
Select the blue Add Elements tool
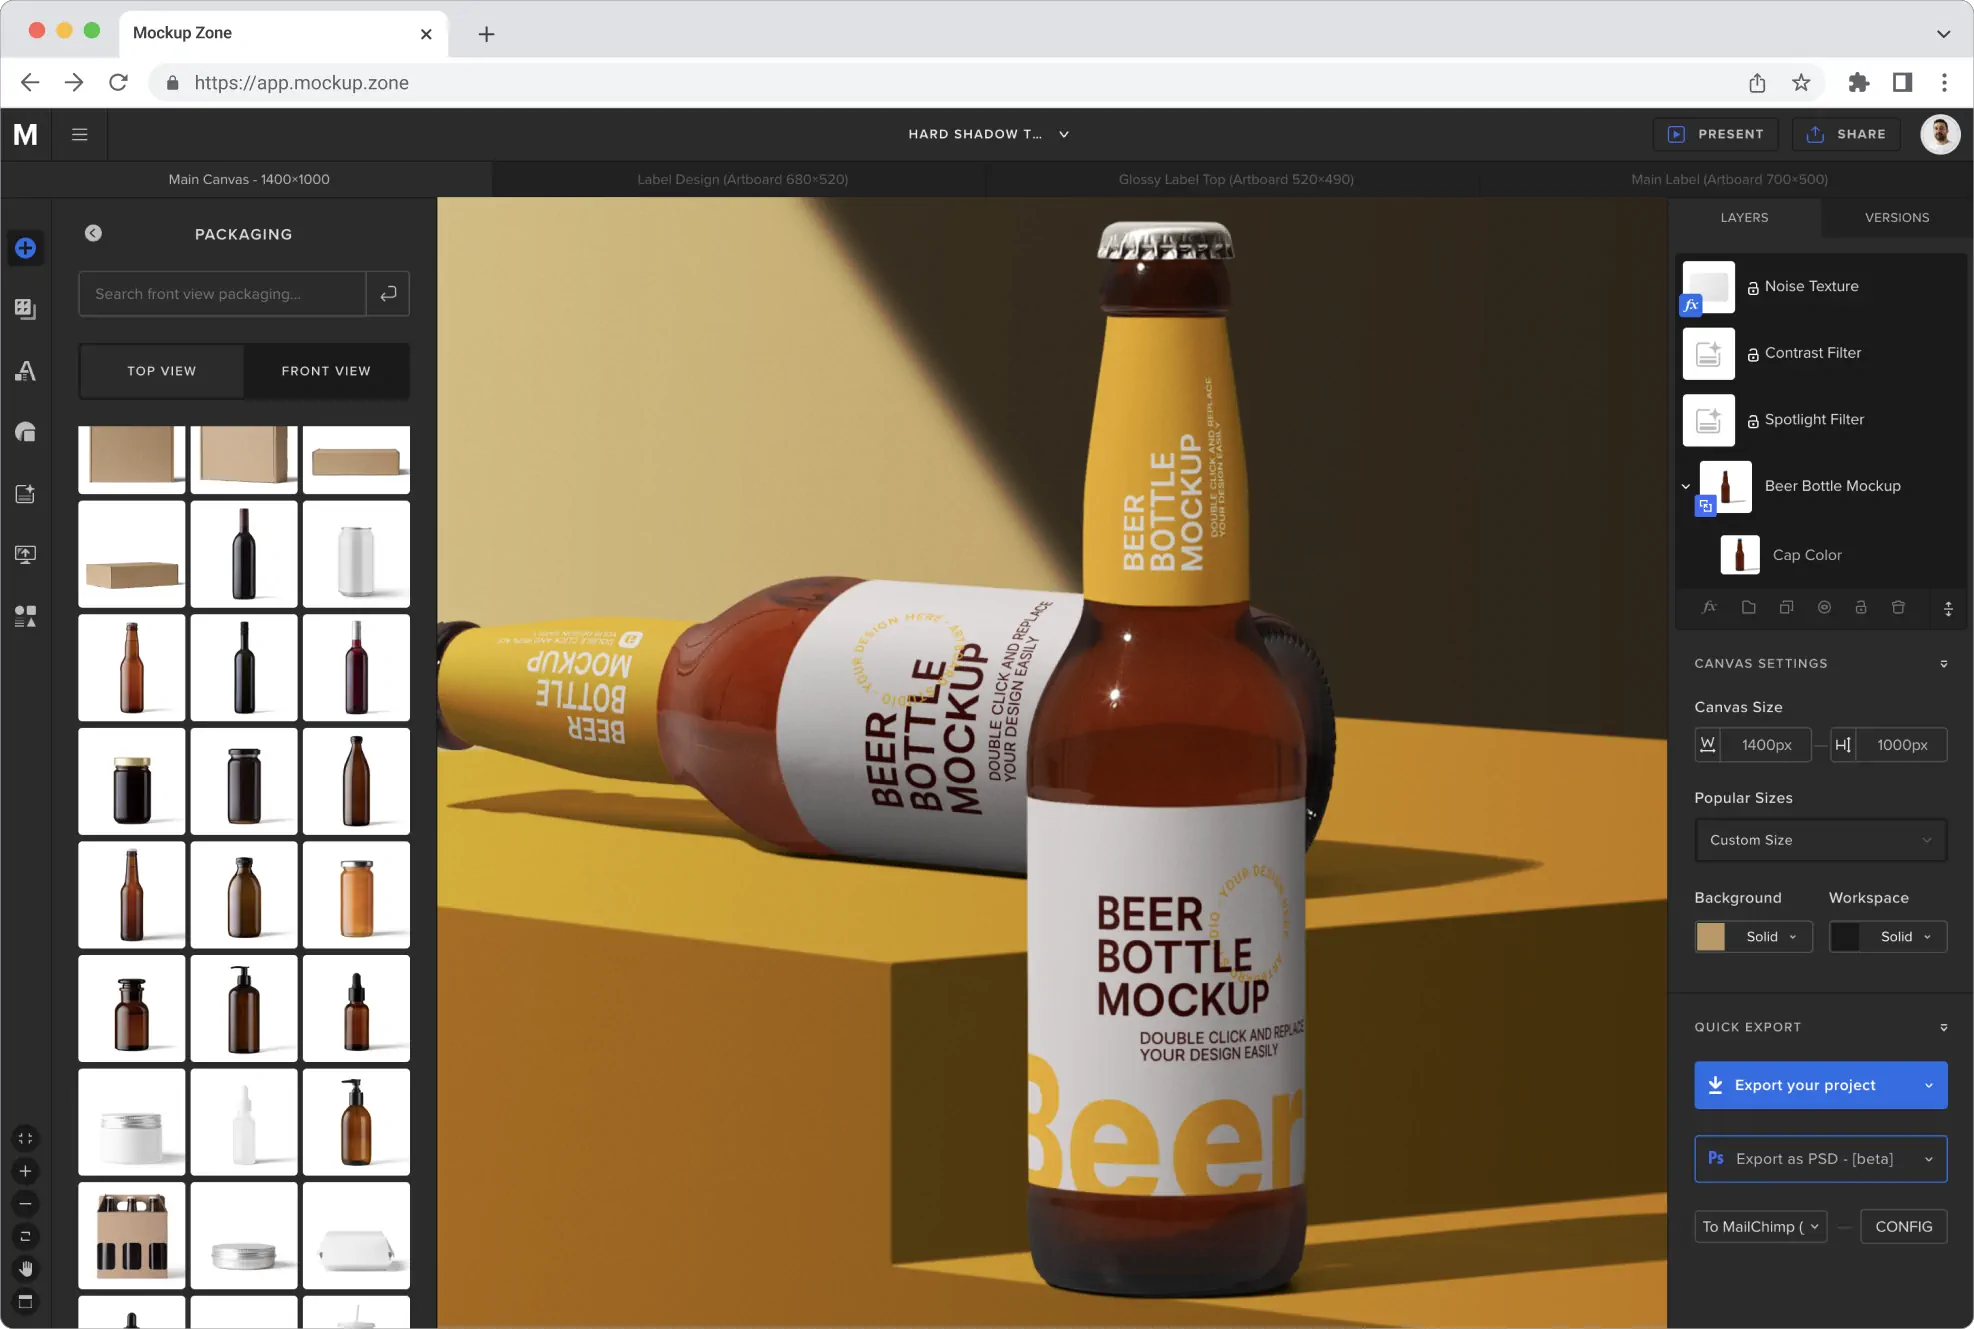tap(25, 248)
